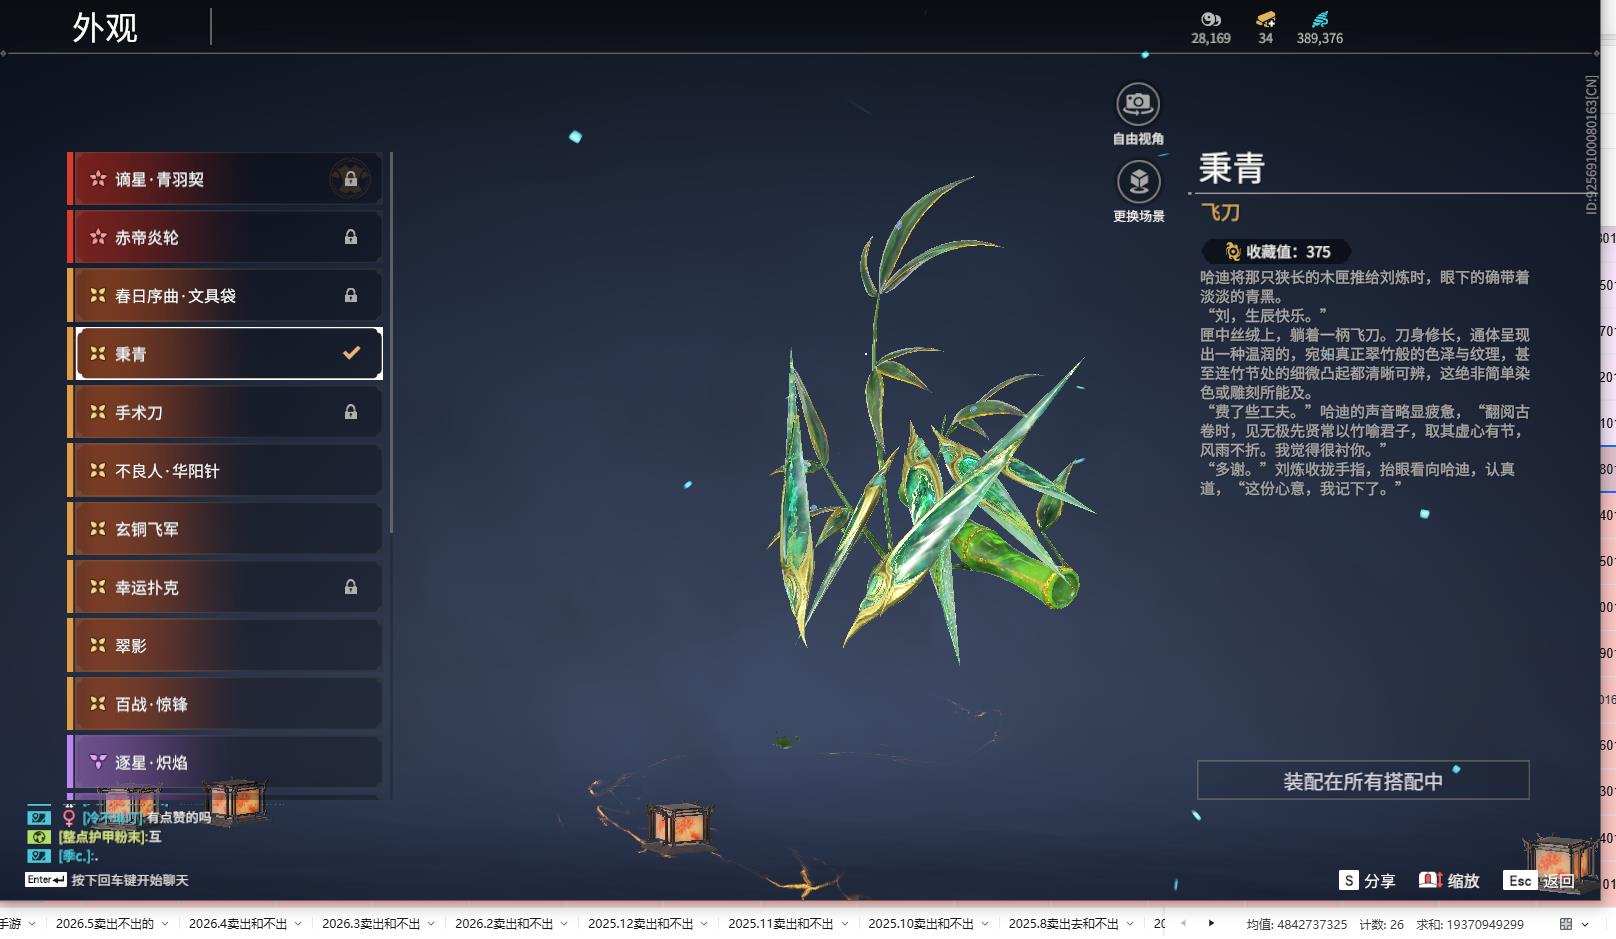Screen dimensions: 1616x939
Task: Click the feather currency icon above 389,376
Action: point(1320,19)
